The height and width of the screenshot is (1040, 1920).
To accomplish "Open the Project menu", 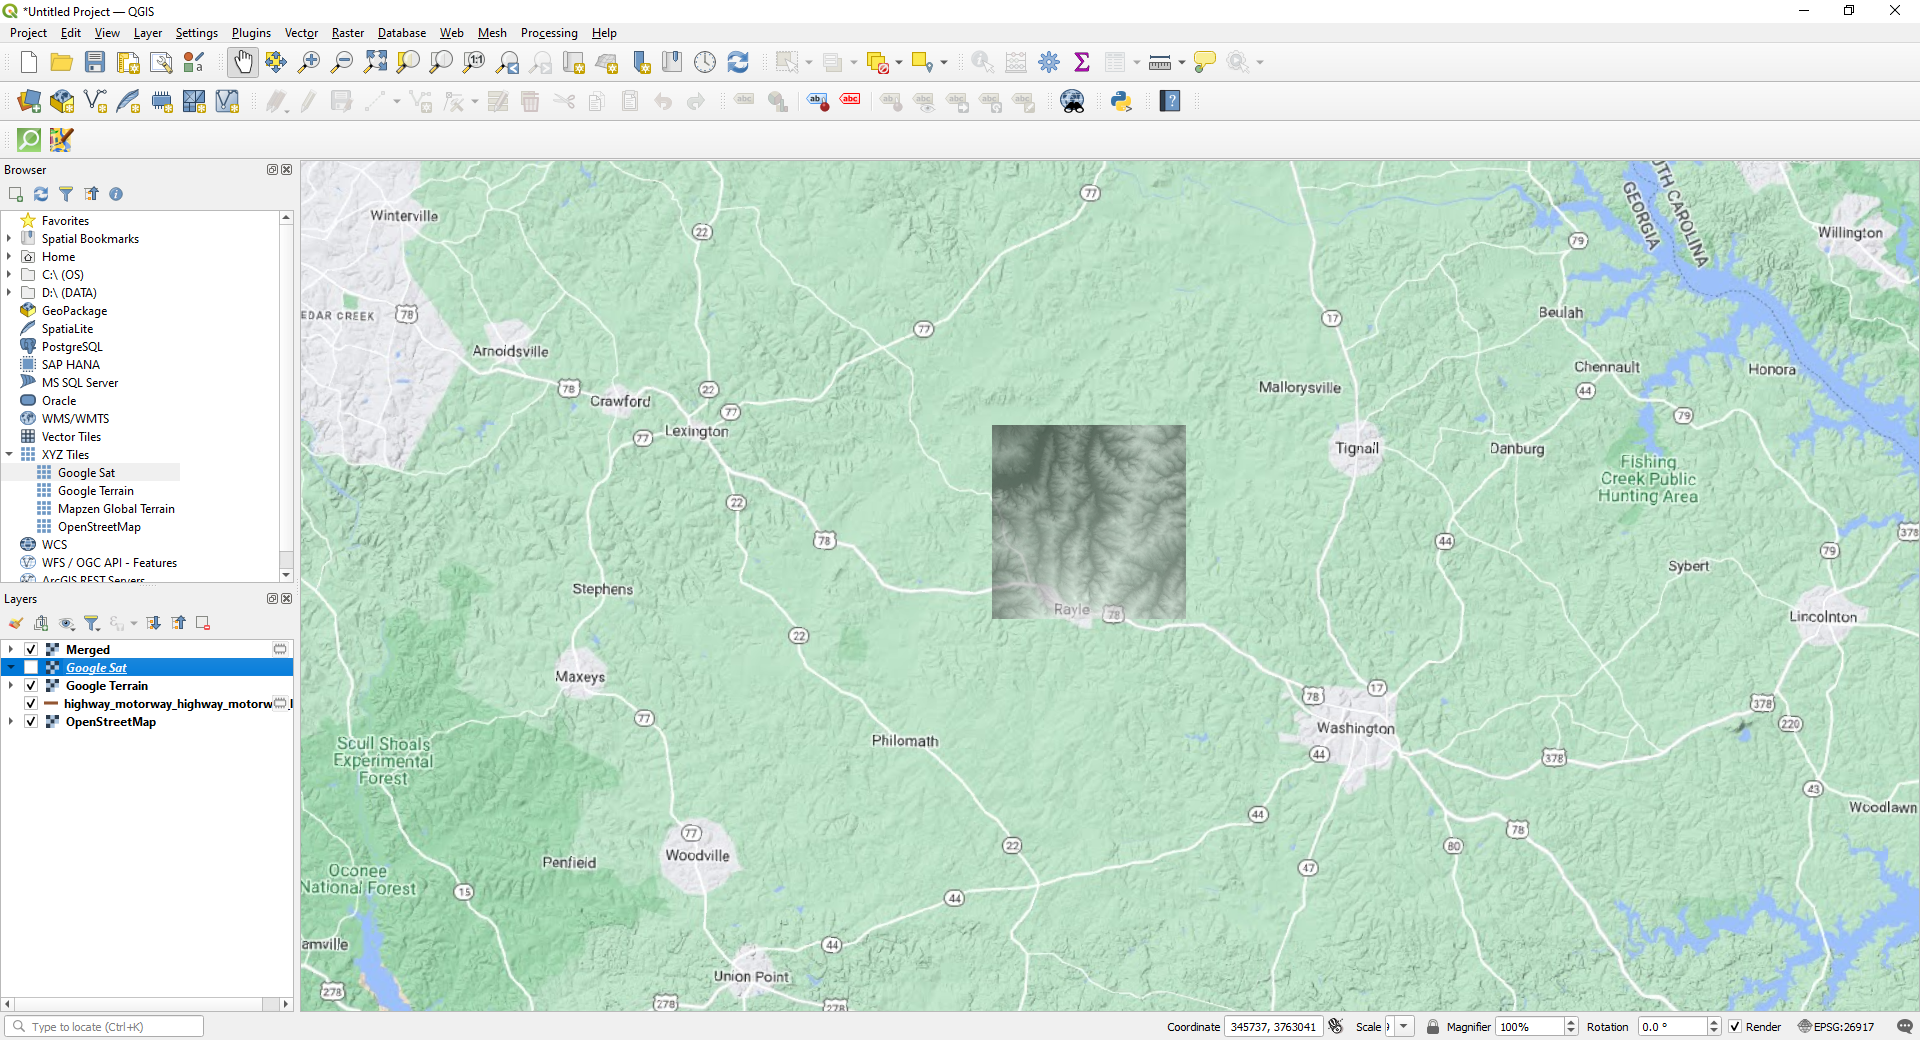I will [x=28, y=33].
